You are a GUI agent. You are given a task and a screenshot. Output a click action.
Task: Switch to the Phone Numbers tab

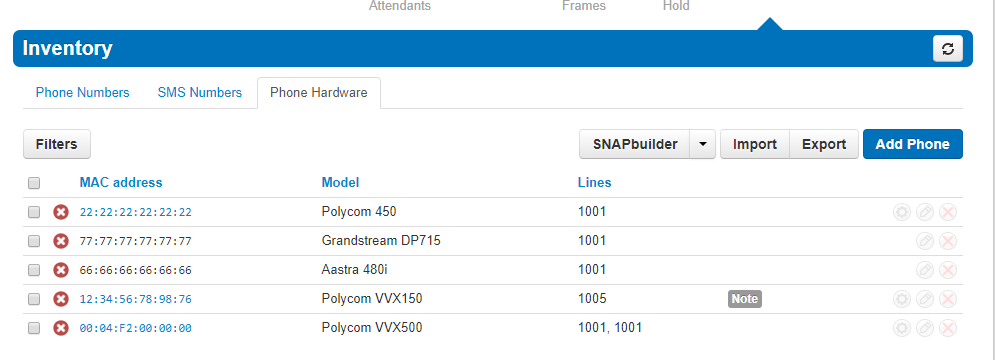click(x=82, y=93)
